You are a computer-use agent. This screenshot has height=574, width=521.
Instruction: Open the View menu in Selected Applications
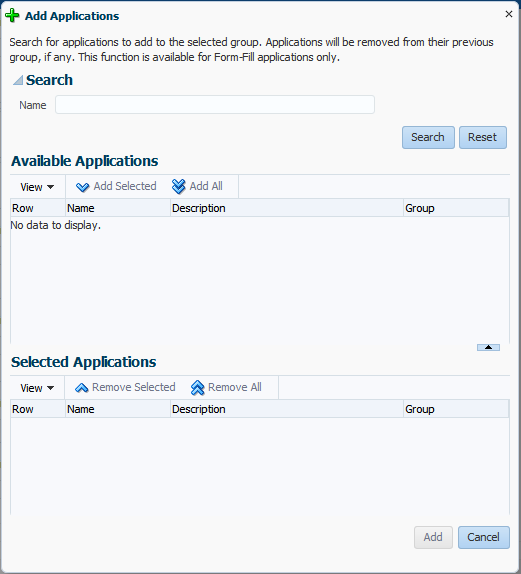click(37, 388)
